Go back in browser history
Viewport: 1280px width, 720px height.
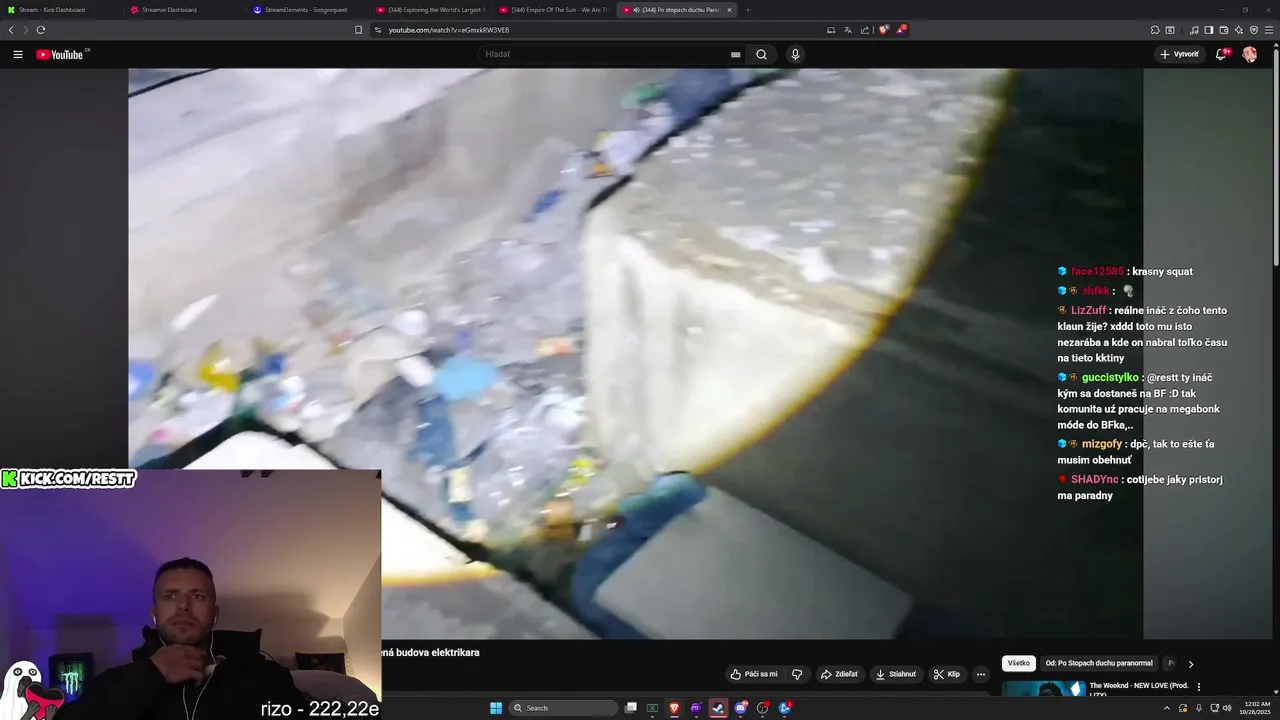click(x=11, y=30)
